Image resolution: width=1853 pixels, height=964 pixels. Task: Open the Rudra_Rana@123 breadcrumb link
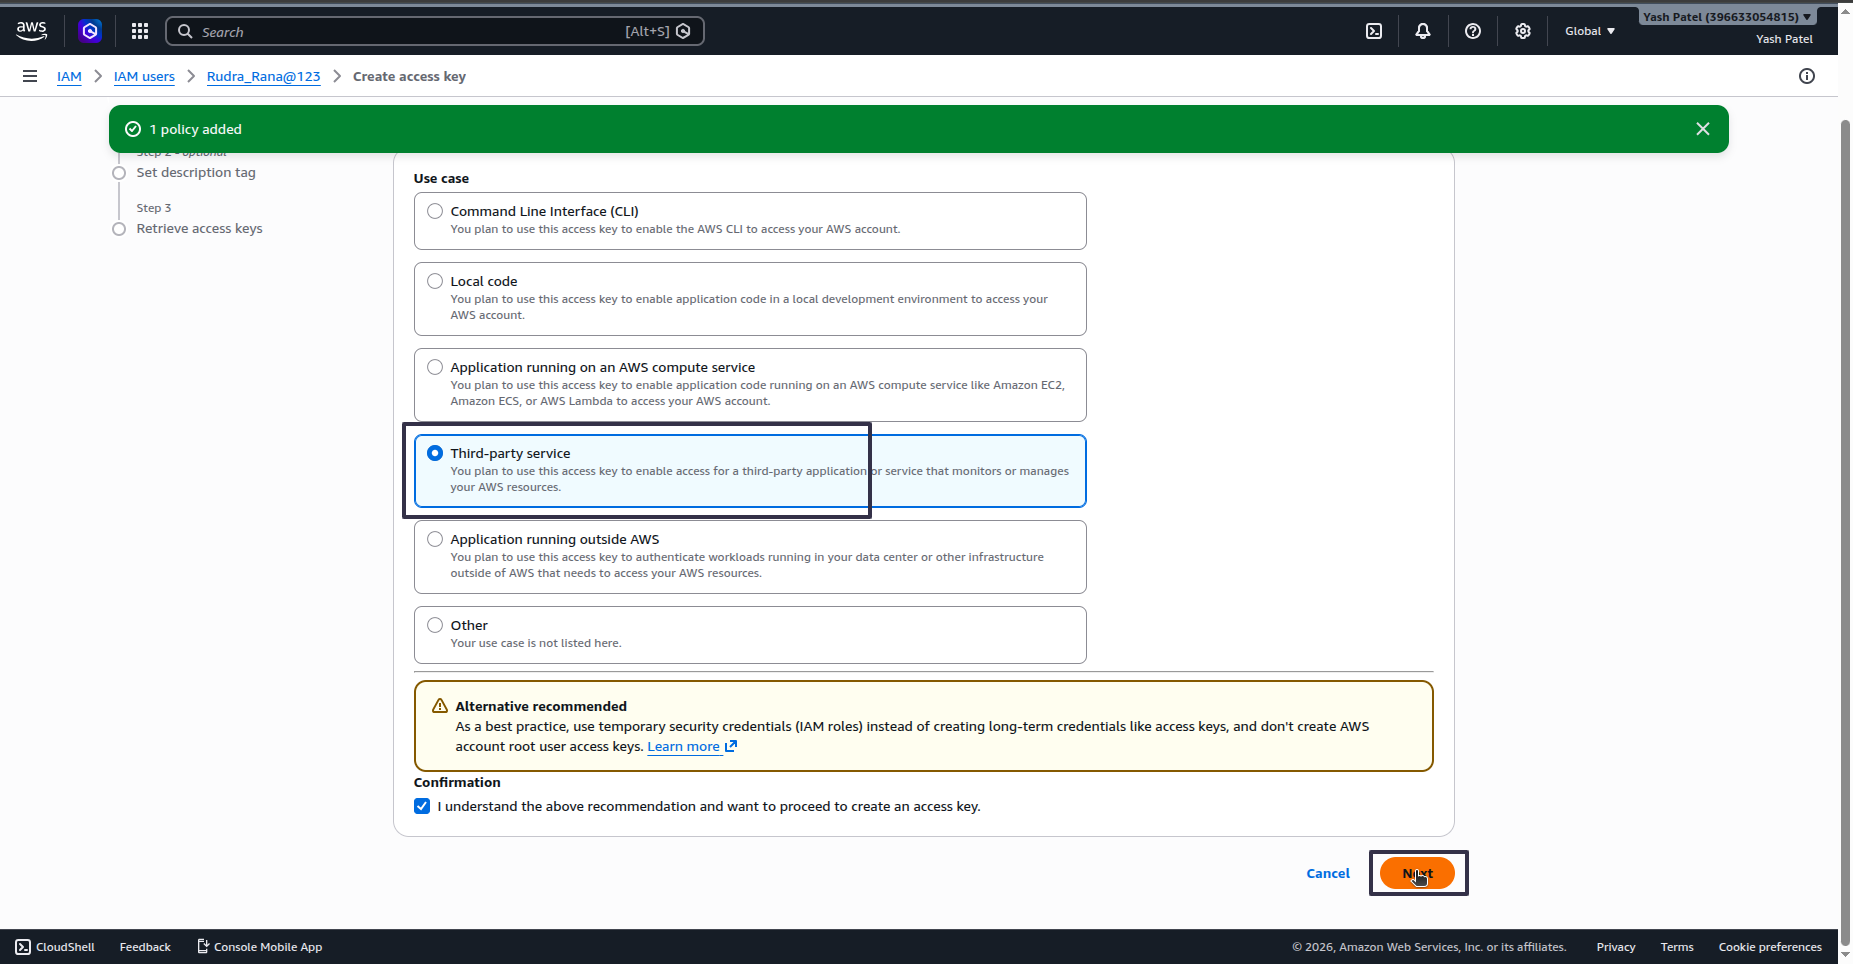tap(264, 76)
